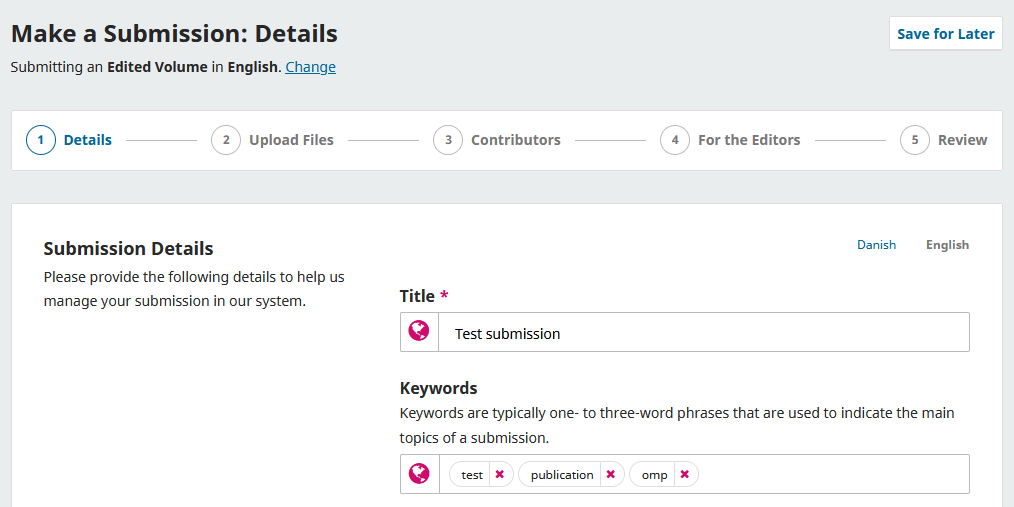Remove the "omp" keyword tag
The height and width of the screenshot is (507, 1014).
coord(685,475)
